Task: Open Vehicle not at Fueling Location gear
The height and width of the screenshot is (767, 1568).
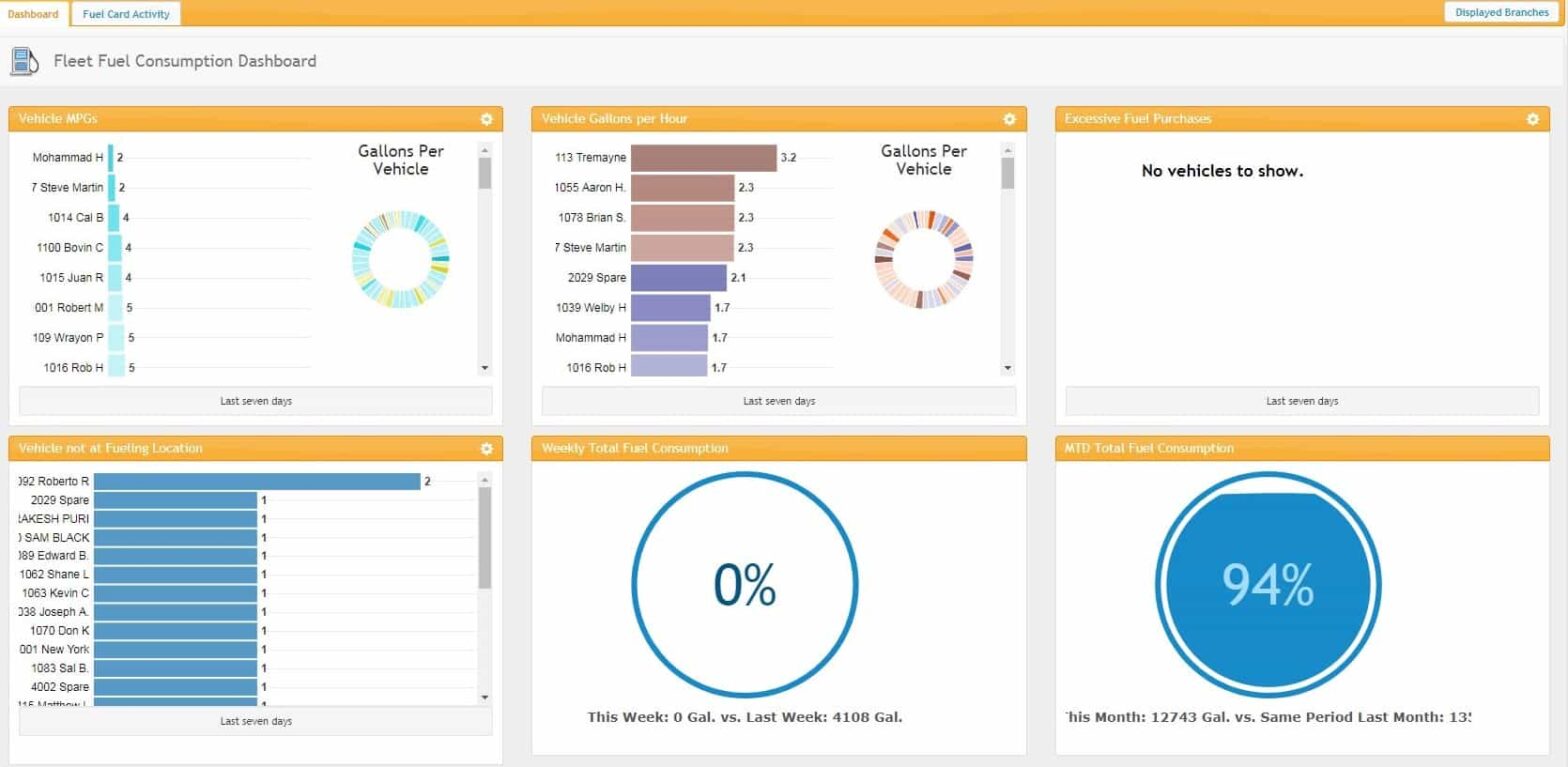Action: click(486, 449)
